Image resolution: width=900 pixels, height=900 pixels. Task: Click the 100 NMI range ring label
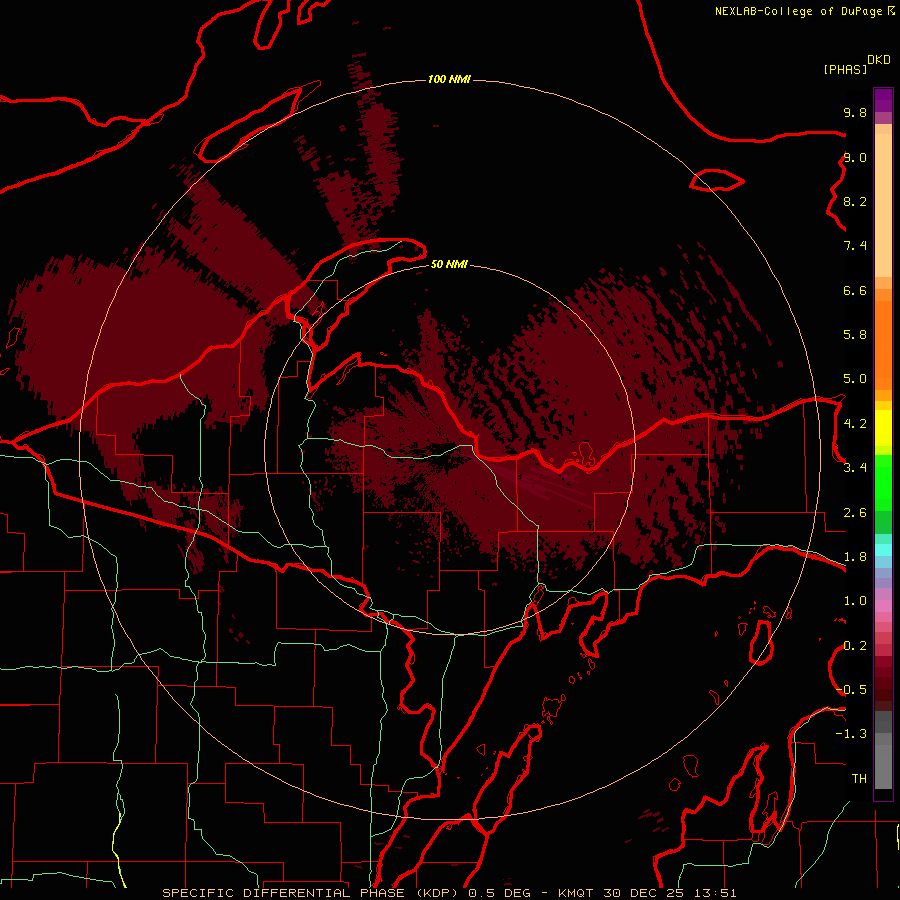[x=449, y=79]
